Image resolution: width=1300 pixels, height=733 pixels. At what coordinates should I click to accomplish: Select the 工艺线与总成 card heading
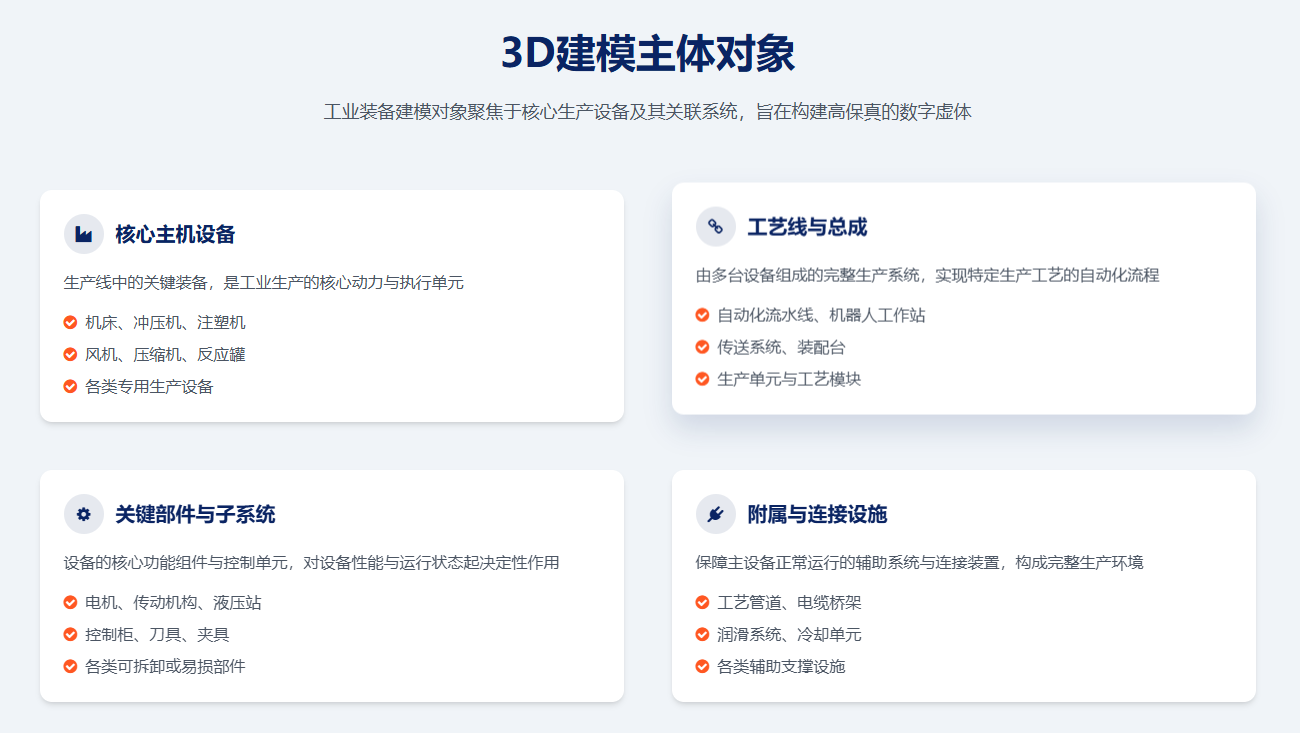pyautogui.click(x=808, y=227)
